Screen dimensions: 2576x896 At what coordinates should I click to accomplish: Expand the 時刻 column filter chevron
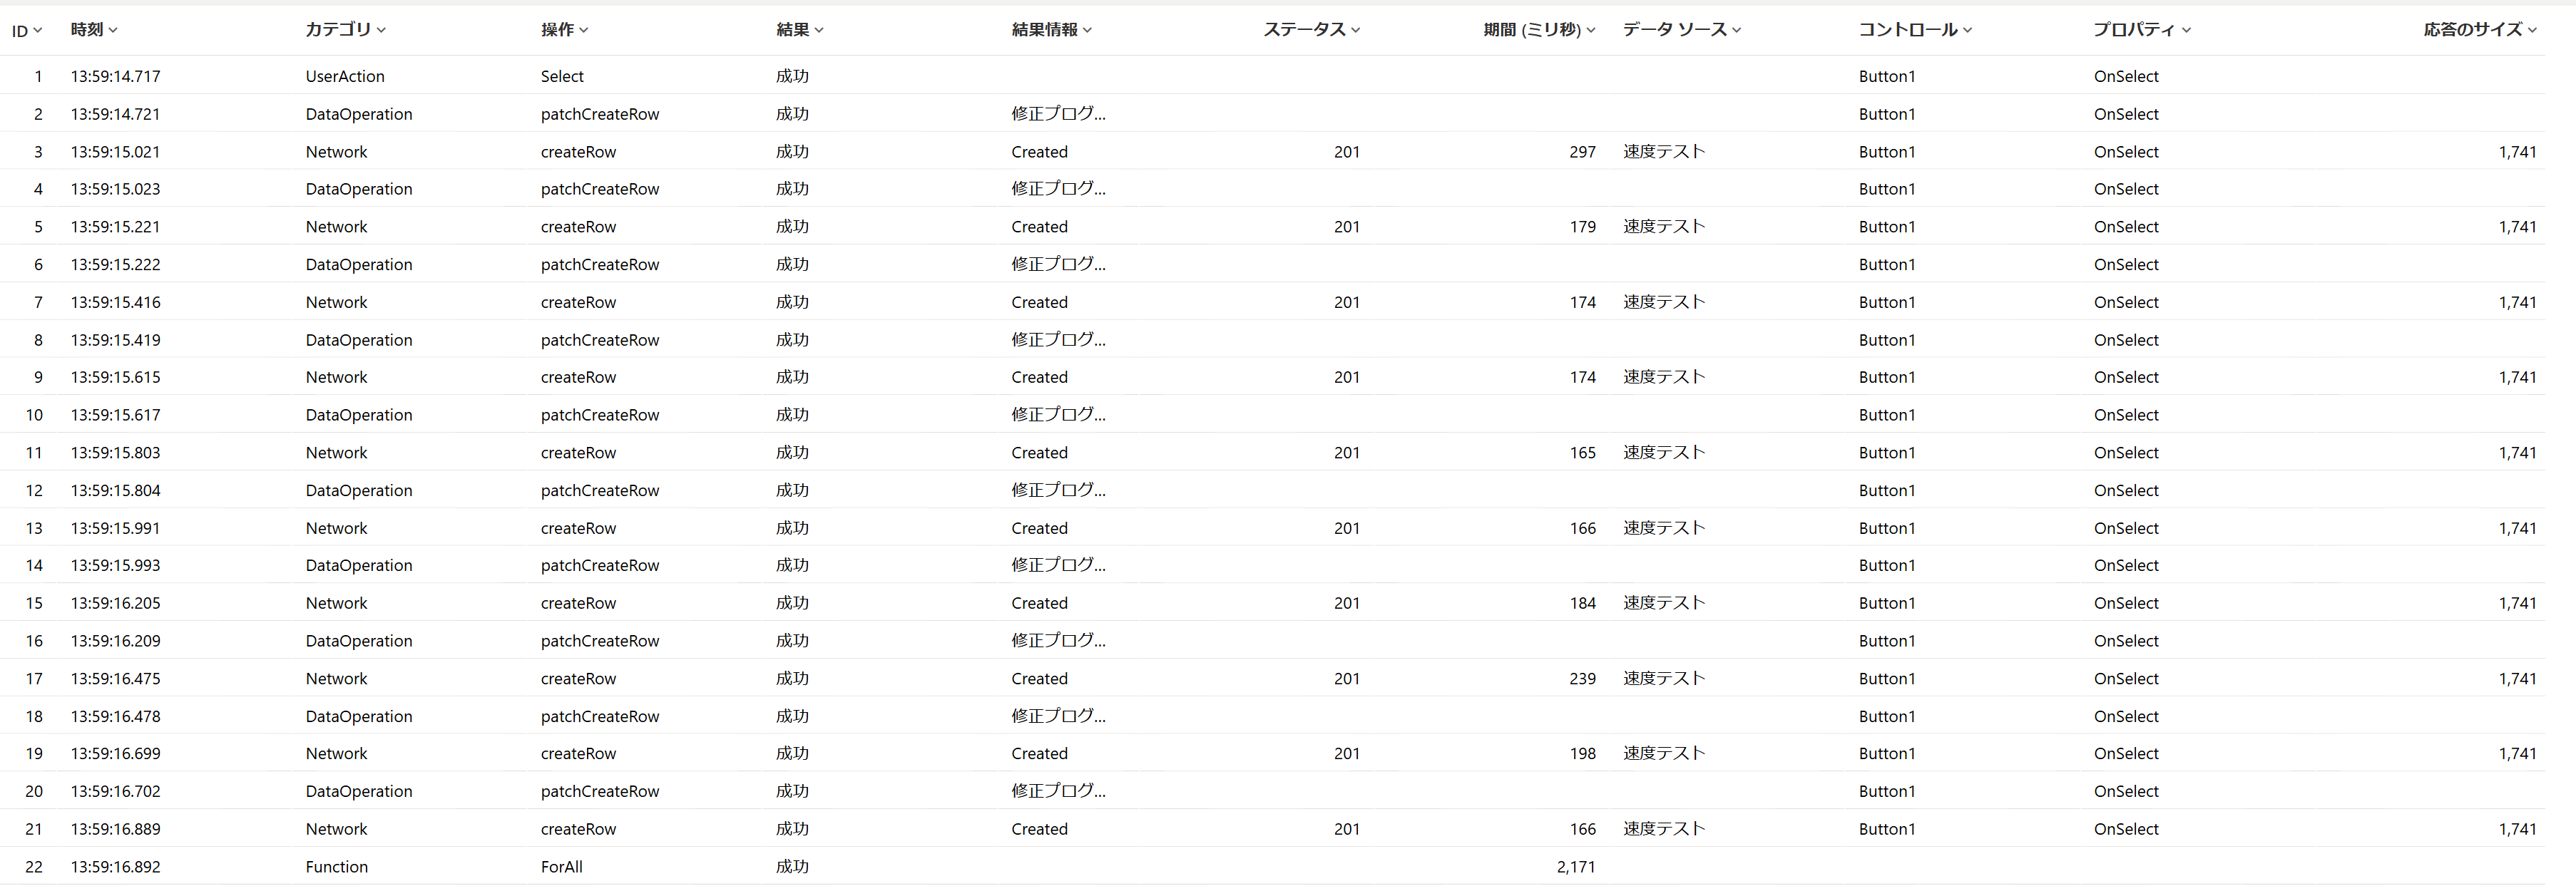tap(113, 30)
